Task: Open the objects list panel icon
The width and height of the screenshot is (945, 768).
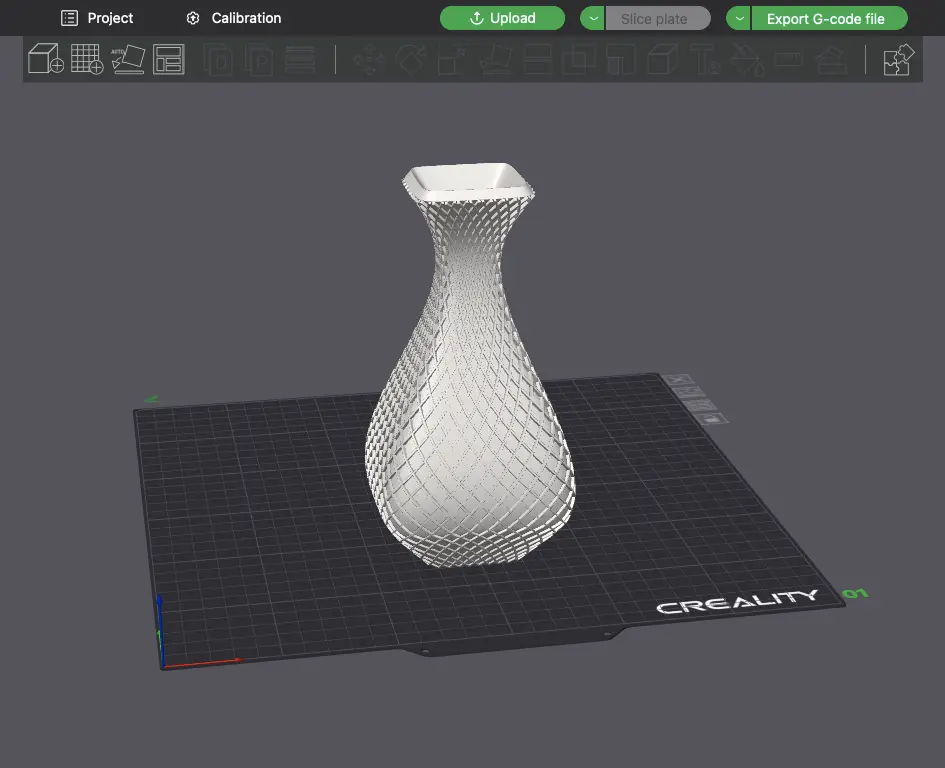Action: (169, 60)
